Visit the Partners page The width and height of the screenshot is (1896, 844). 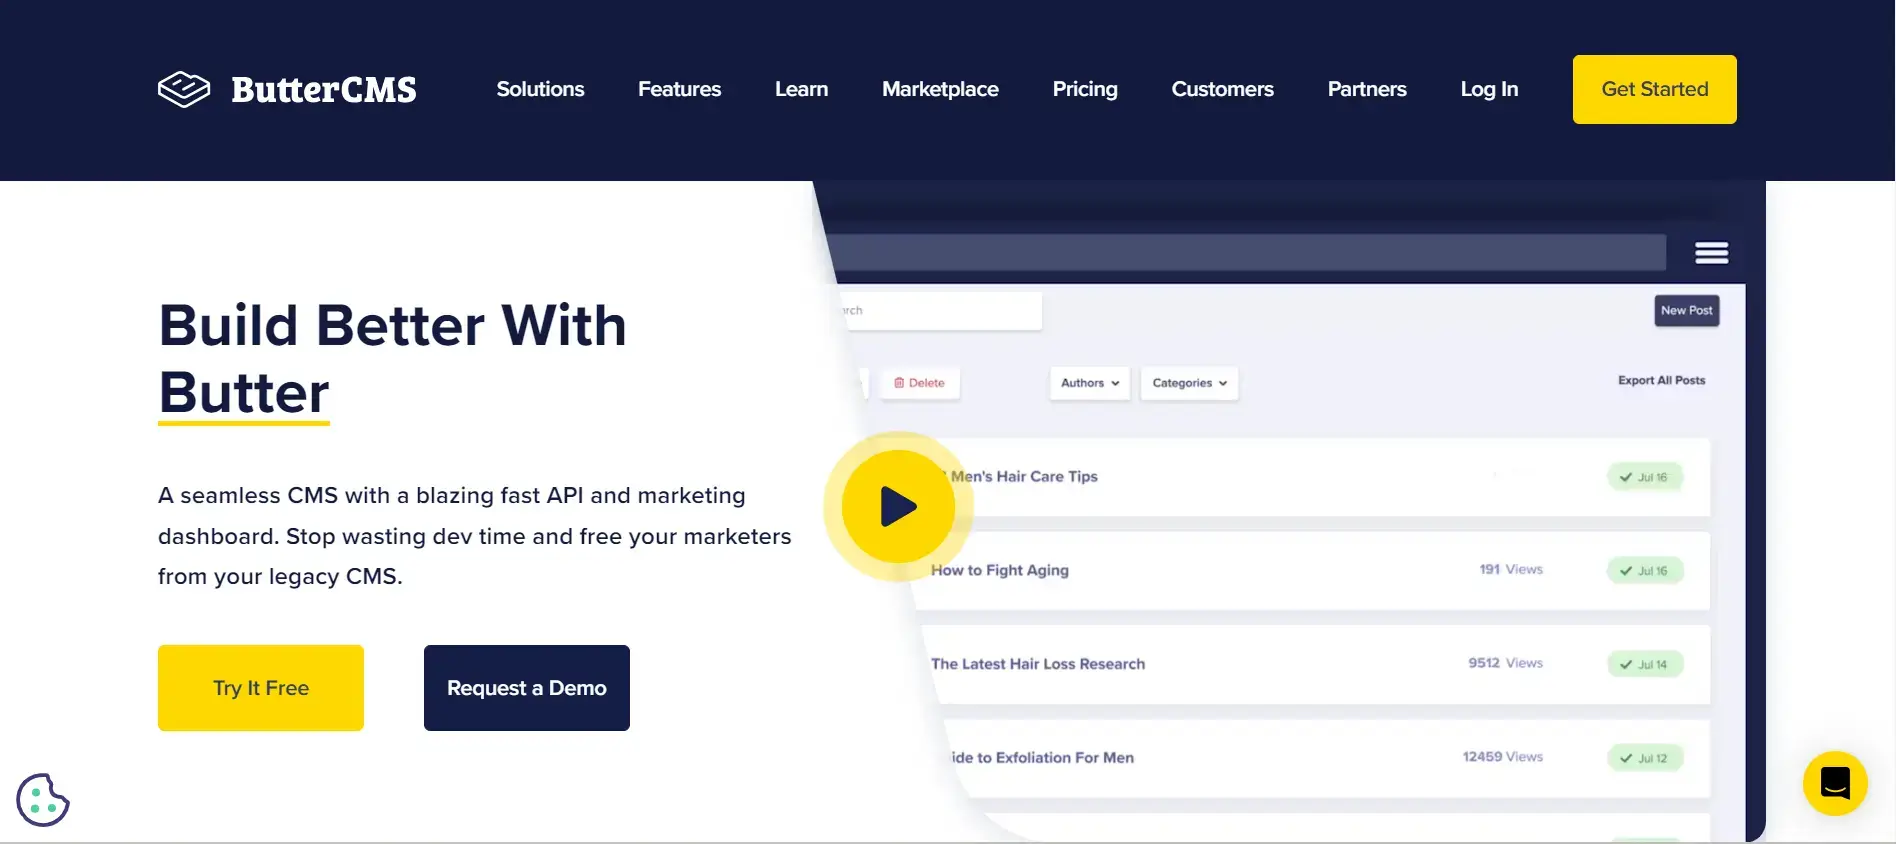(1367, 89)
